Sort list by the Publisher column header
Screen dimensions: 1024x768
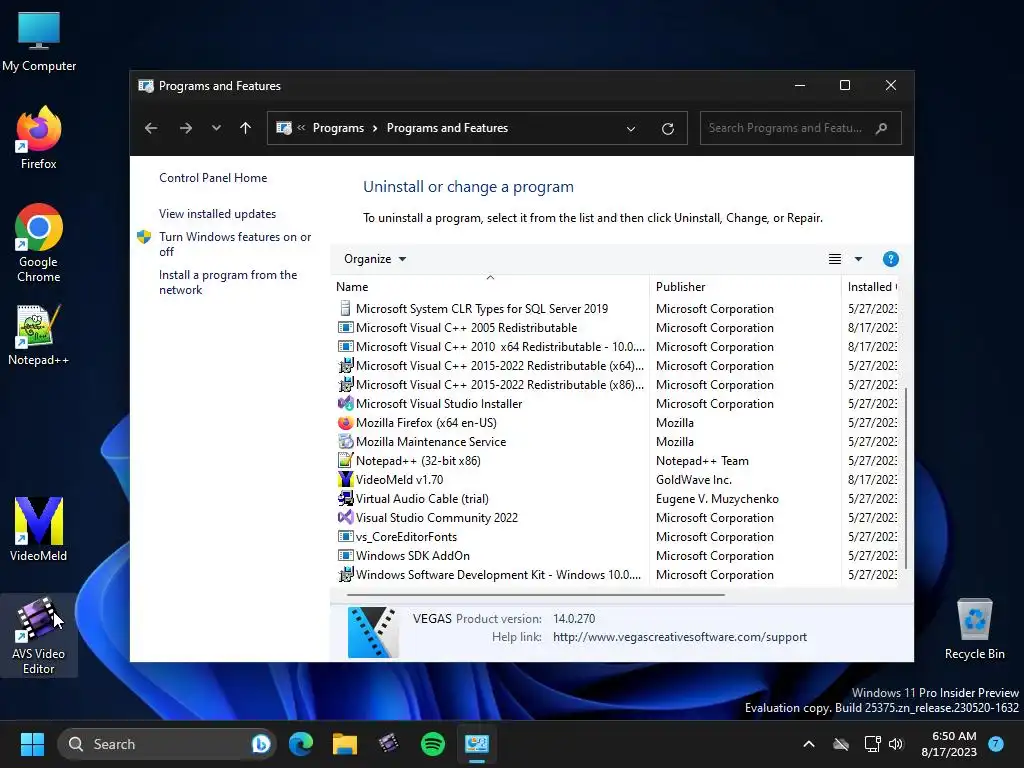tap(745, 287)
